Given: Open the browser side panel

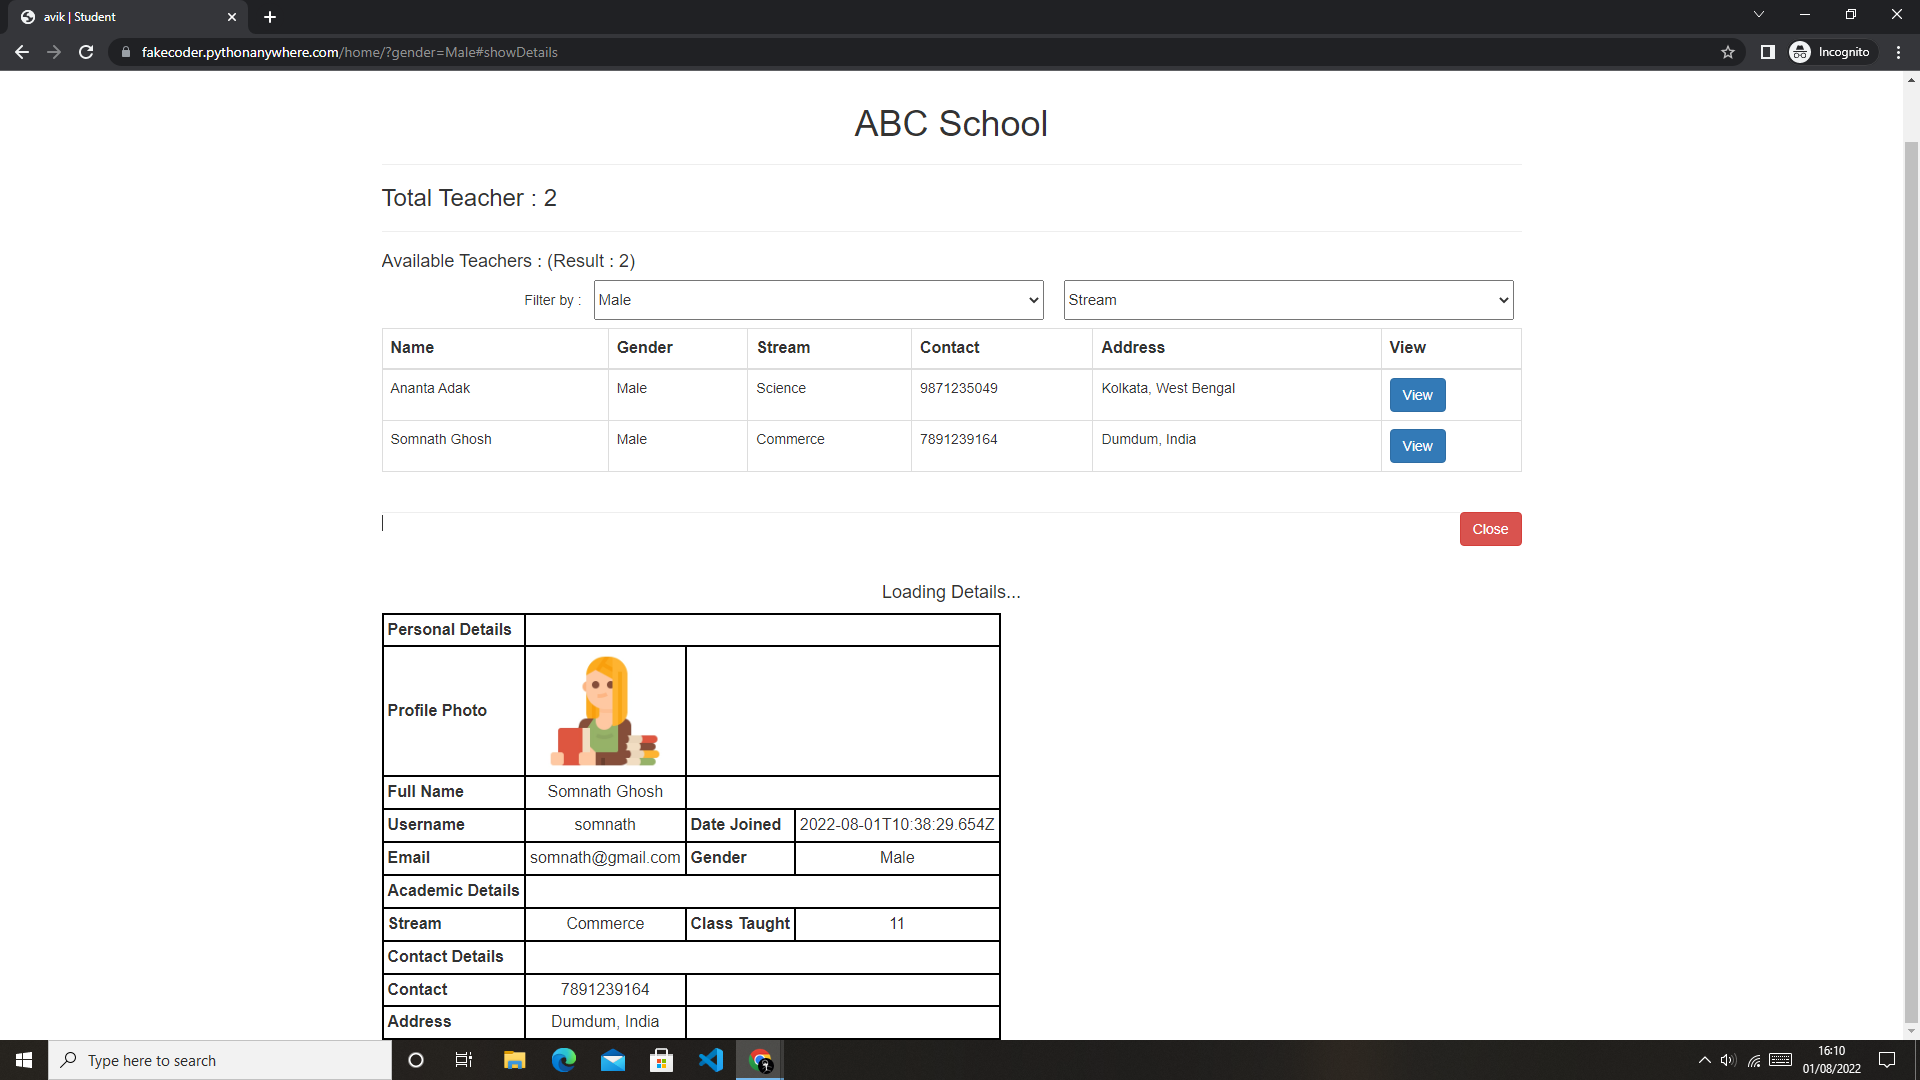Looking at the screenshot, I should [x=1767, y=51].
